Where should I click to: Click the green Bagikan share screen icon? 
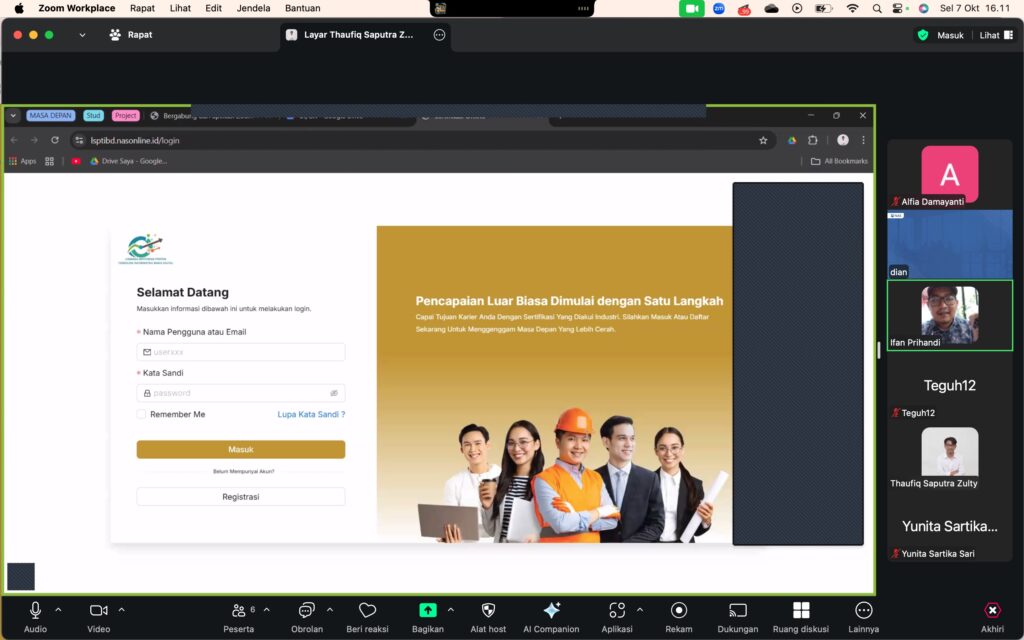427,611
